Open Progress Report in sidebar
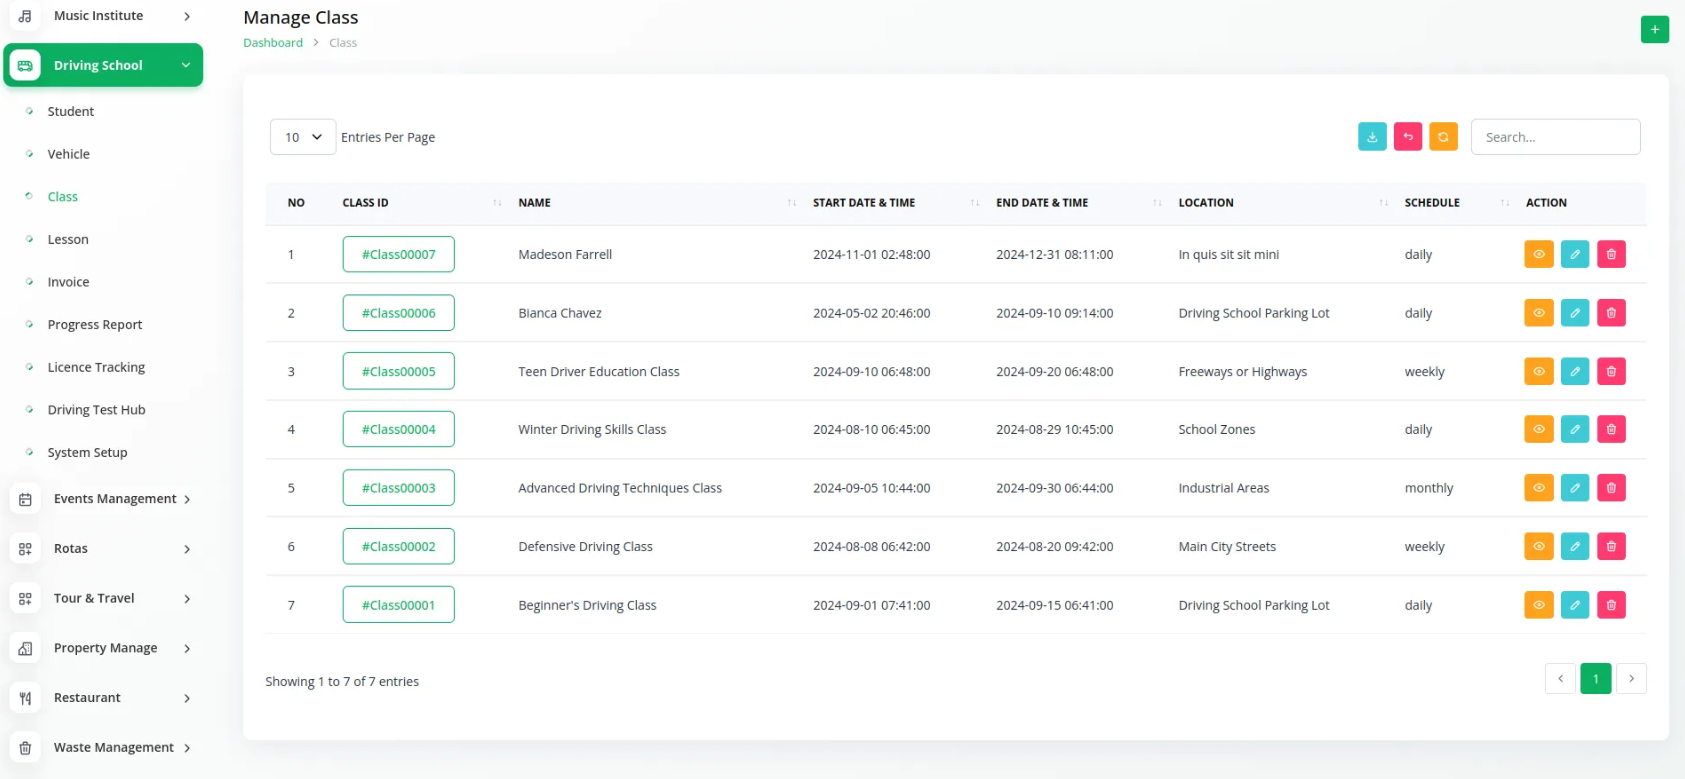Screen dimensions: 1685x779 click(x=95, y=325)
